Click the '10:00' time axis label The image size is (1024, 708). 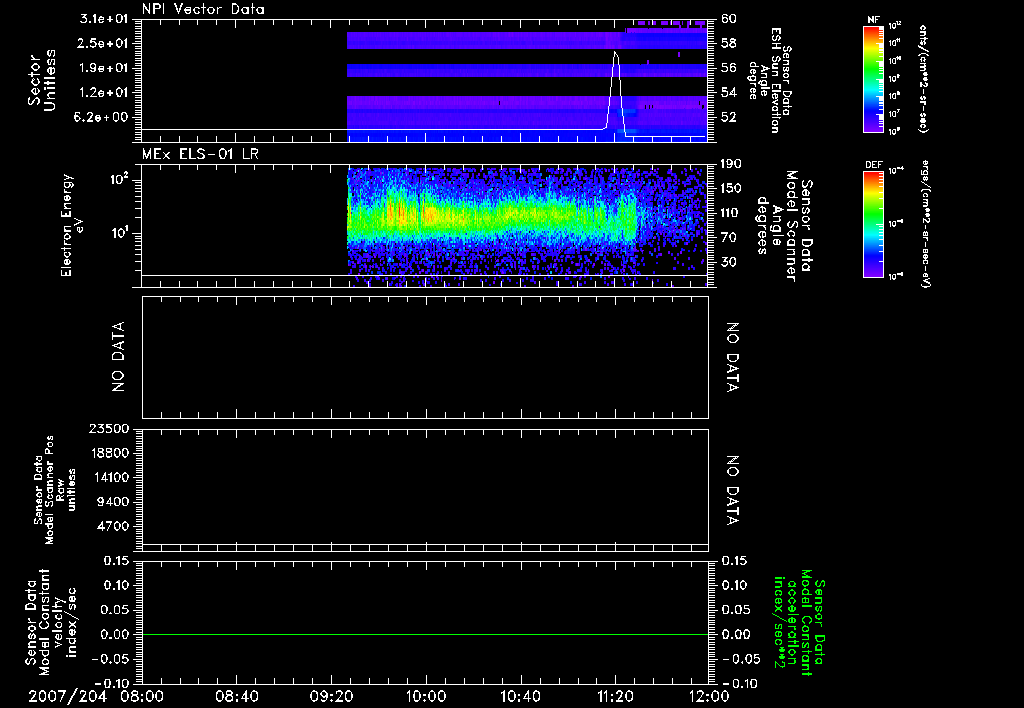426,697
